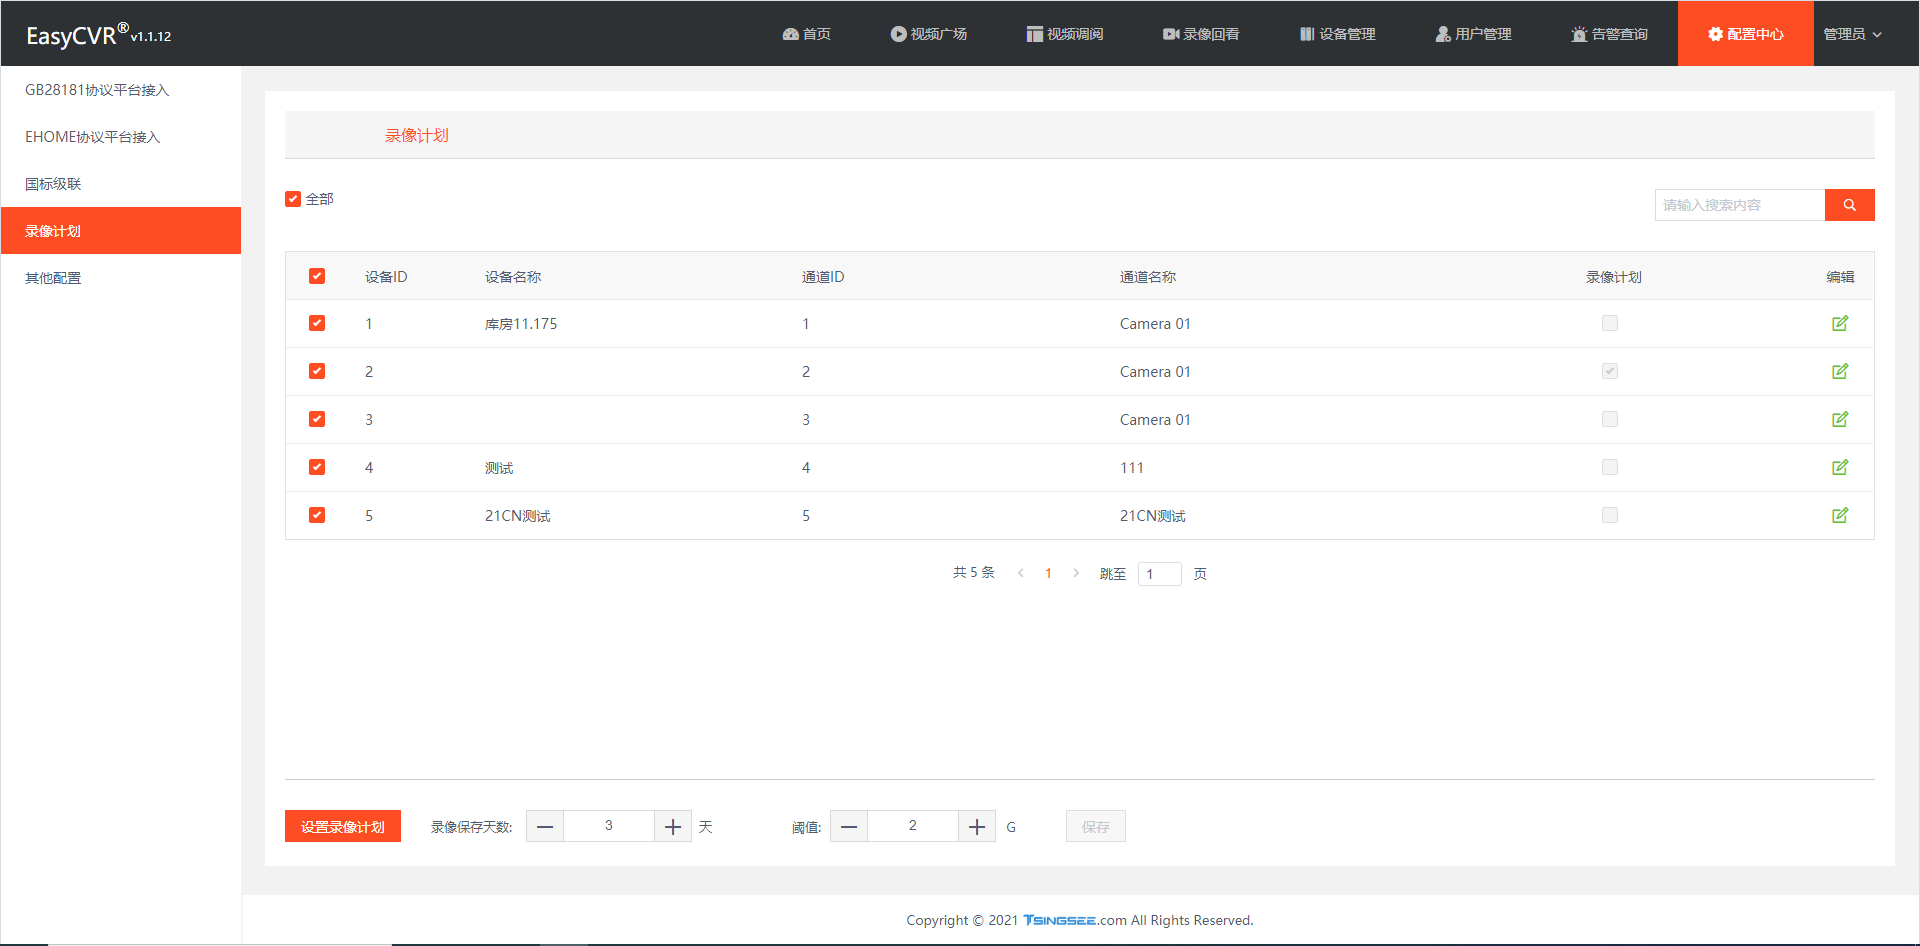Click the search magnifier icon button
This screenshot has width=1920, height=946.
pos(1849,205)
